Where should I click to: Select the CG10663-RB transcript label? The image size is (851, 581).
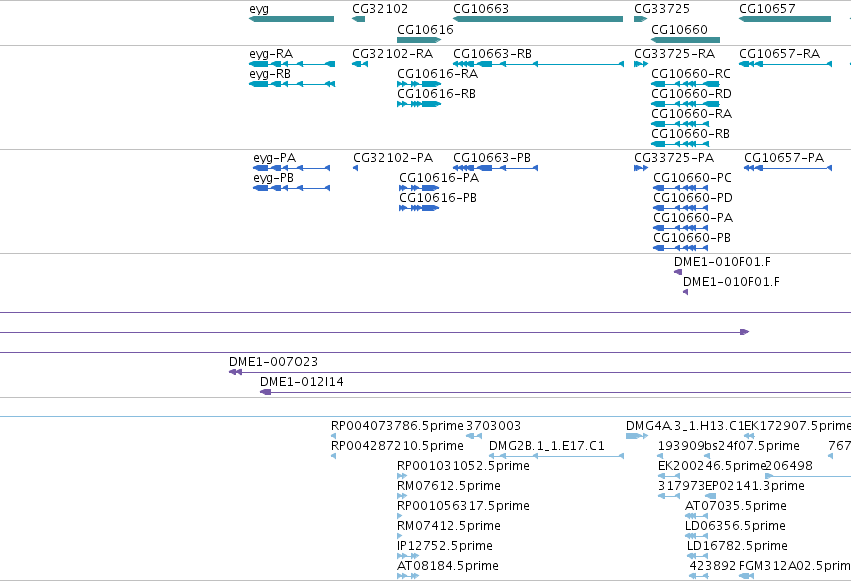click(492, 54)
